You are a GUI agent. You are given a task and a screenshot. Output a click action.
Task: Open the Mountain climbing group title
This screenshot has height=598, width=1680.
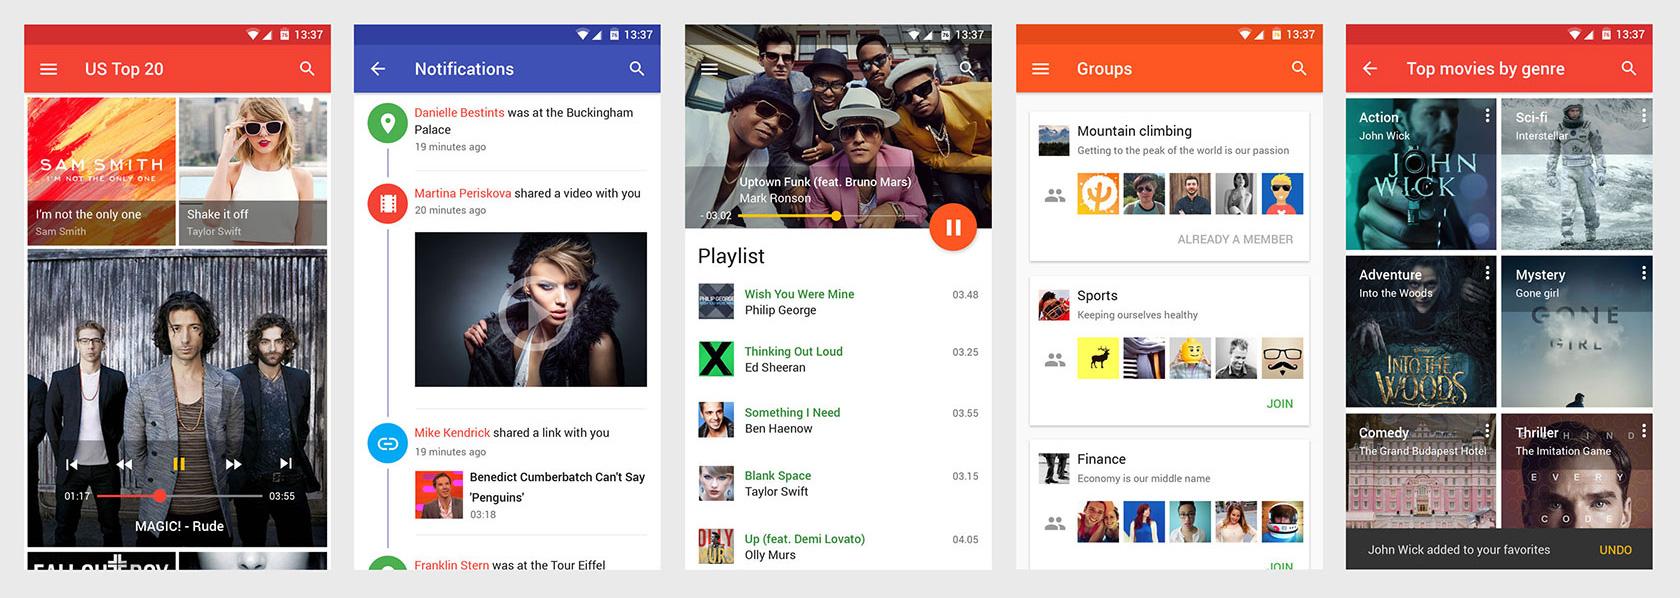(1134, 131)
